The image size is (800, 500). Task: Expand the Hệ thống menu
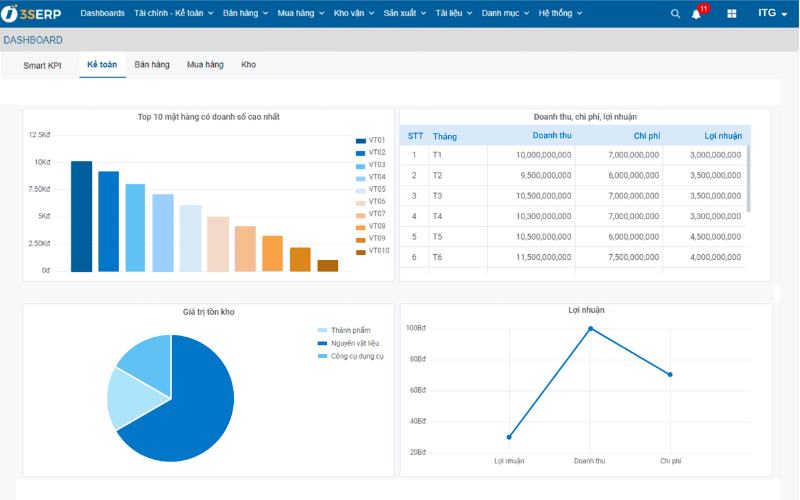(560, 13)
